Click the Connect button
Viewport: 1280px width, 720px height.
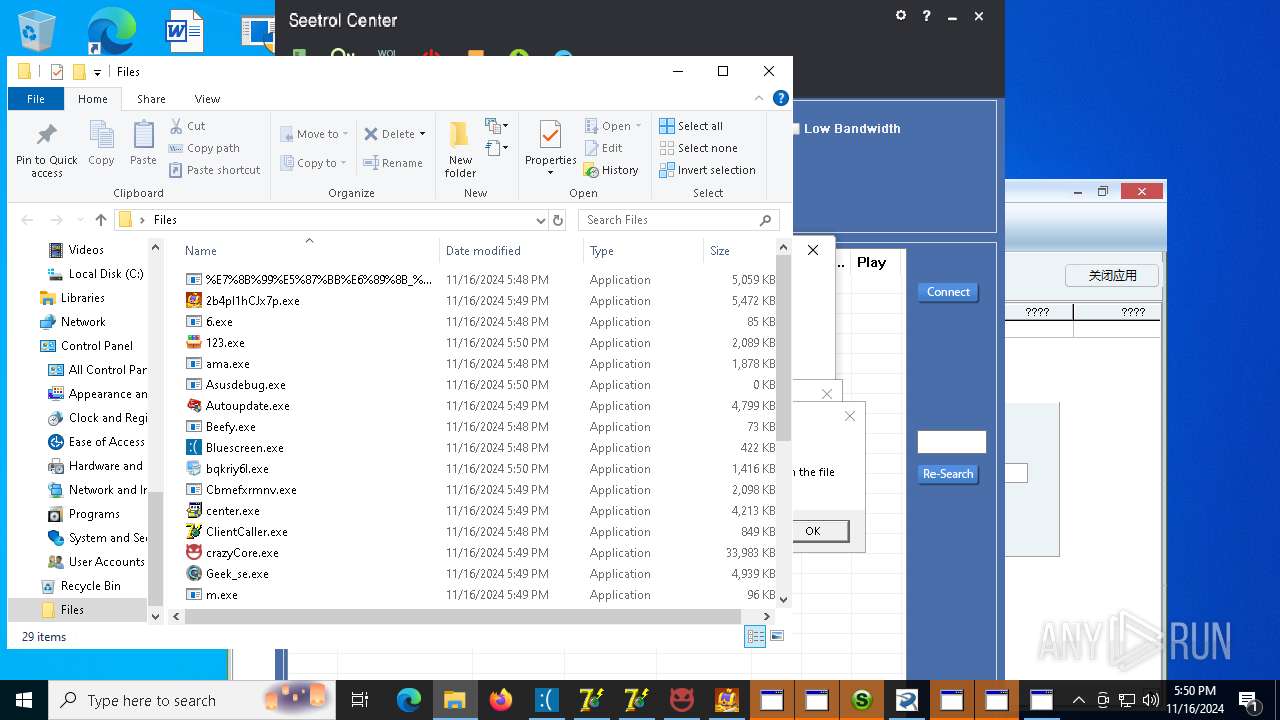[948, 292]
